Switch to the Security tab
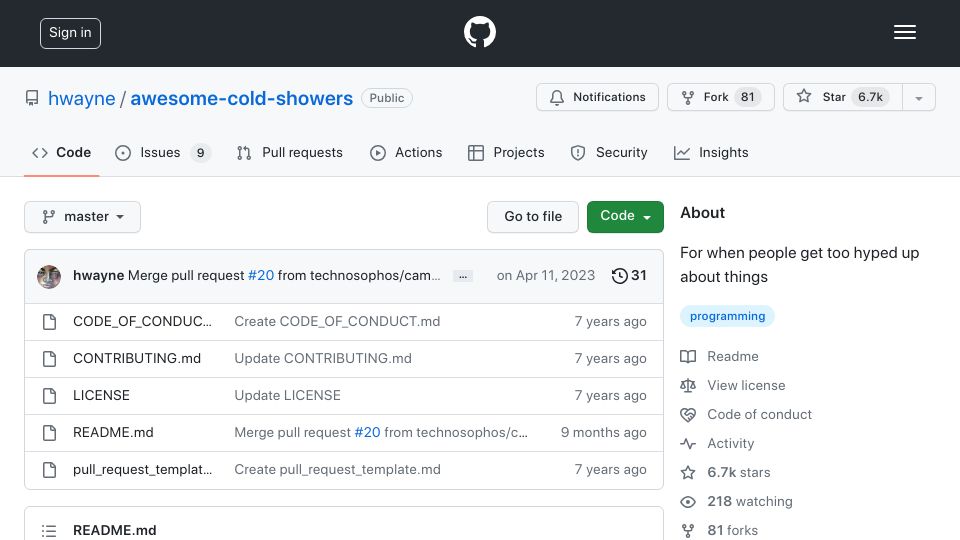960x540 pixels. 609,152
